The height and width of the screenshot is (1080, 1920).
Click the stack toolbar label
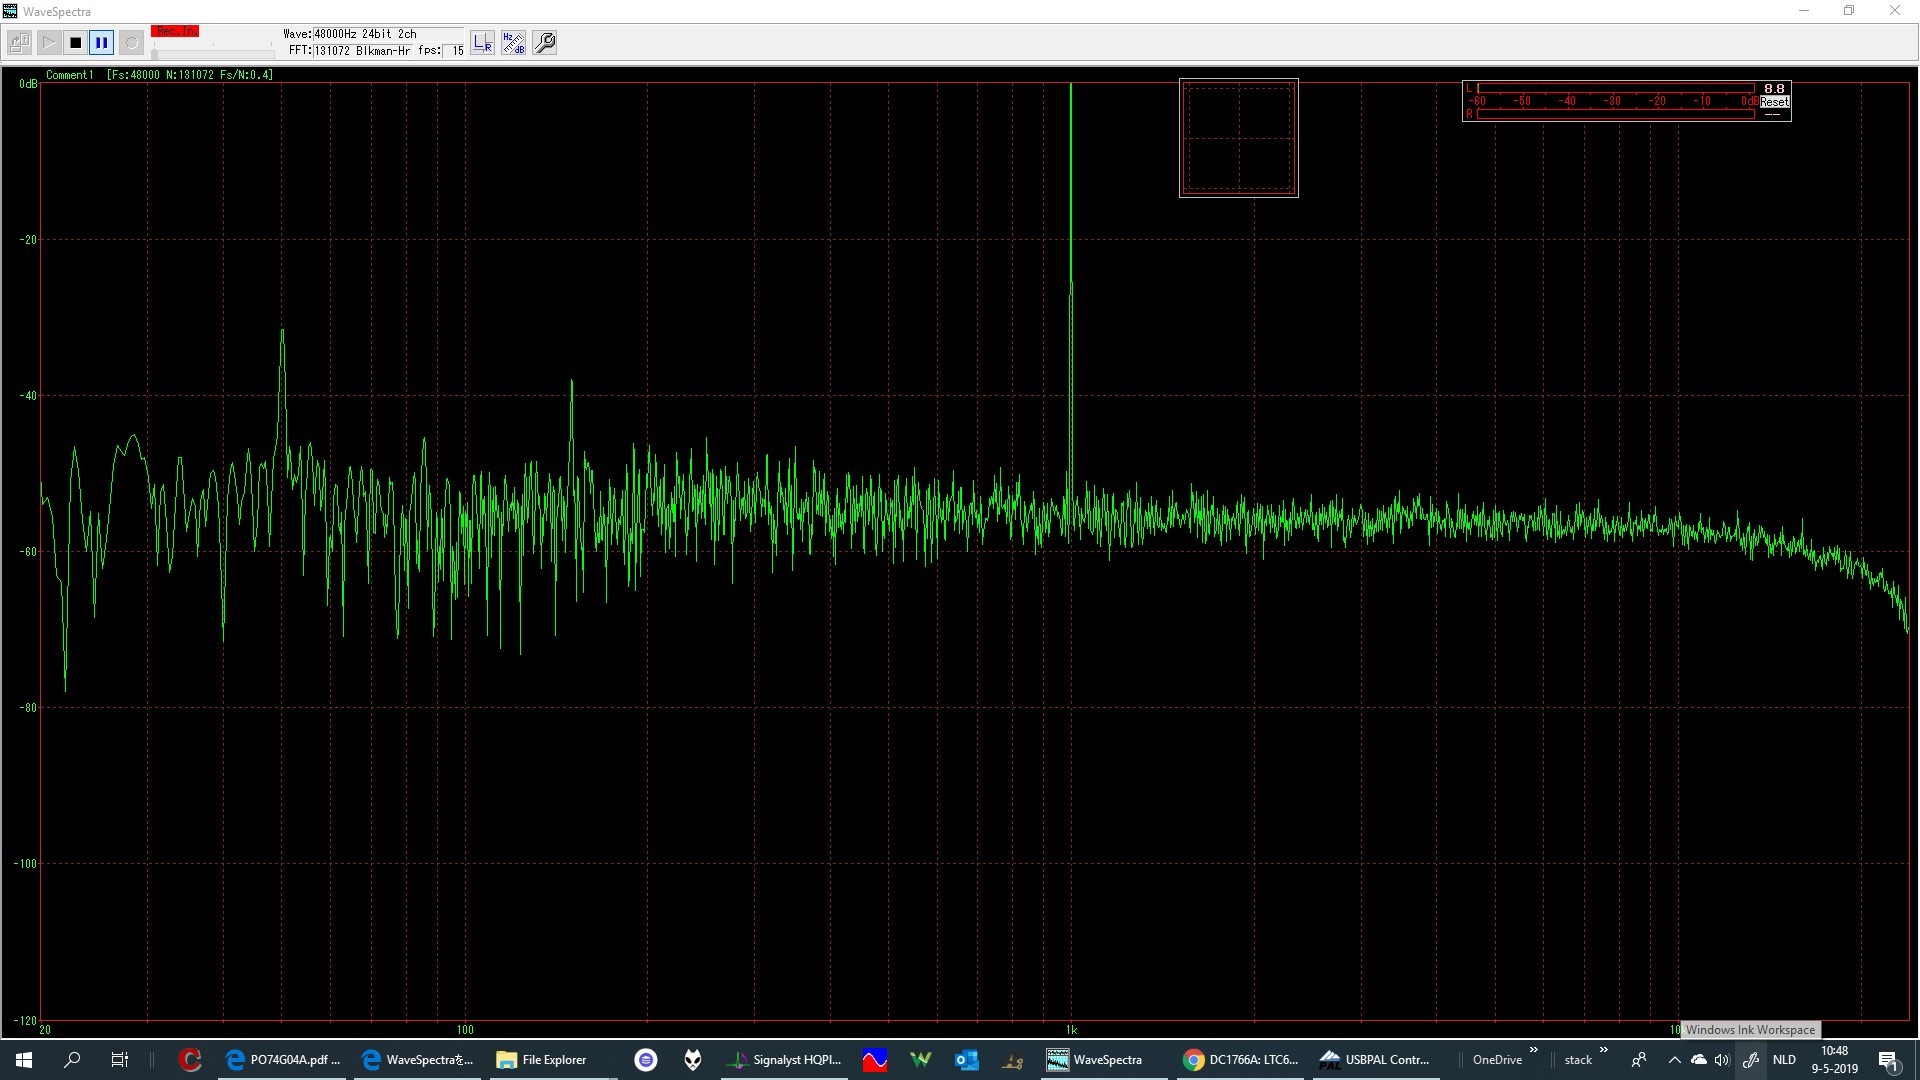coord(1578,1060)
